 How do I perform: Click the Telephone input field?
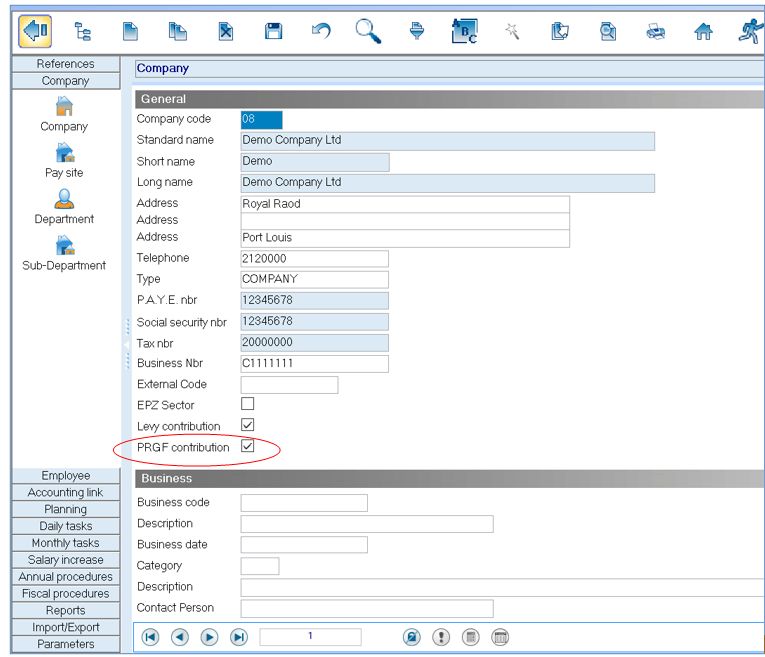pyautogui.click(x=314, y=258)
